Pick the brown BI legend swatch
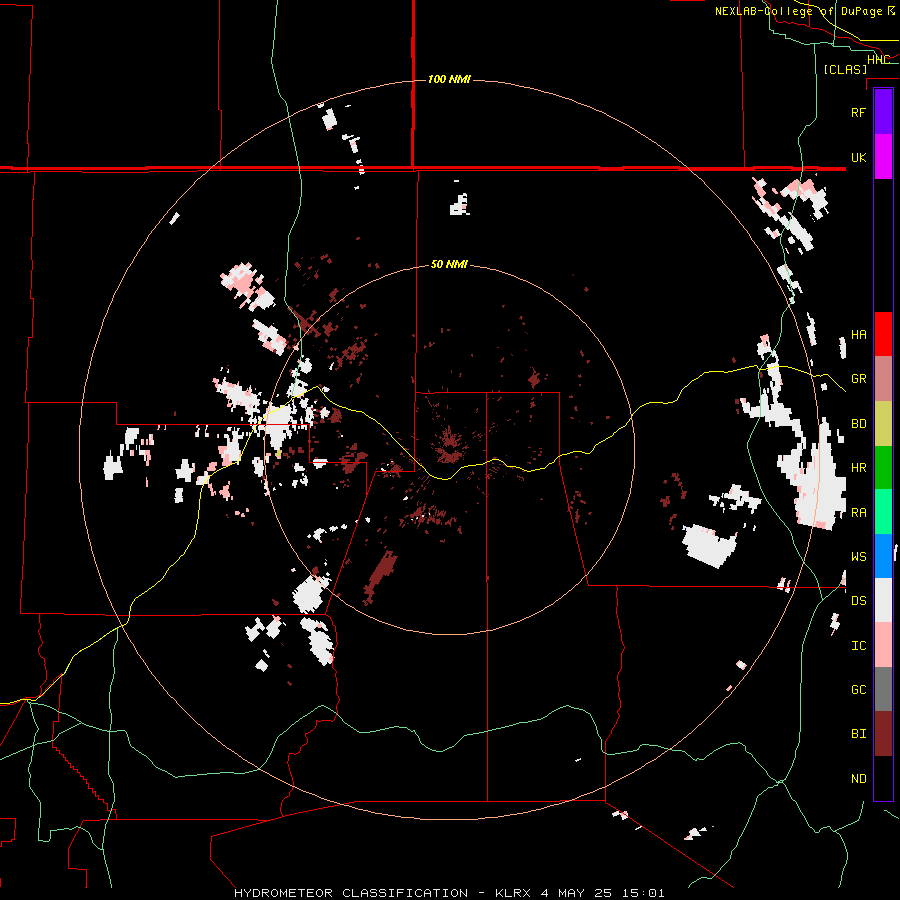The width and height of the screenshot is (900, 900). (883, 734)
